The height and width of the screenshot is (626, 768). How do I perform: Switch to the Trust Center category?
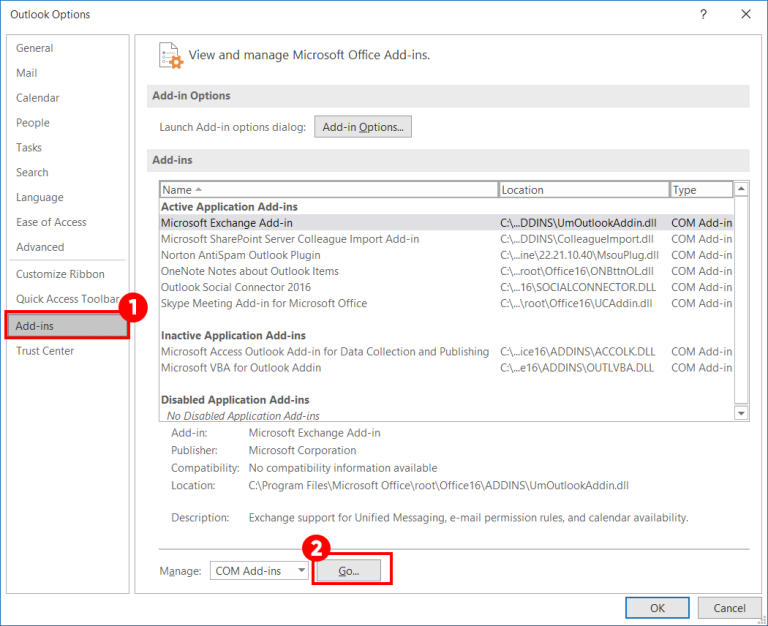pos(45,351)
